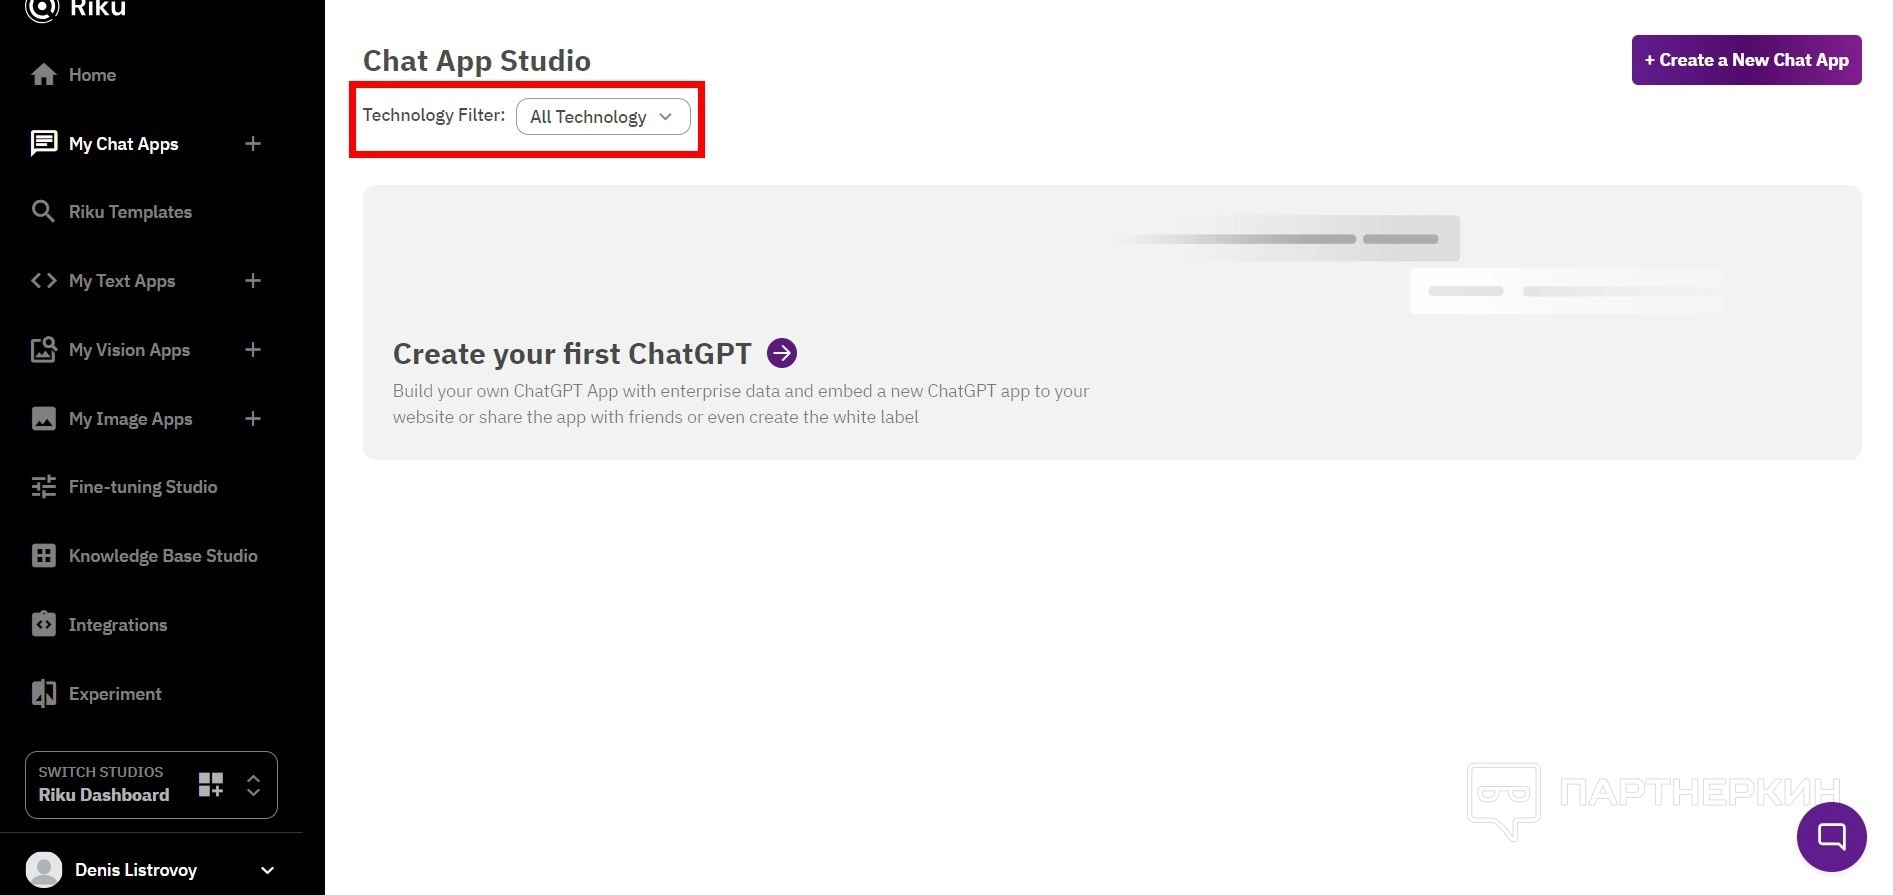The image size is (1893, 895).
Task: Click the Technology Filter label
Action: (x=434, y=115)
